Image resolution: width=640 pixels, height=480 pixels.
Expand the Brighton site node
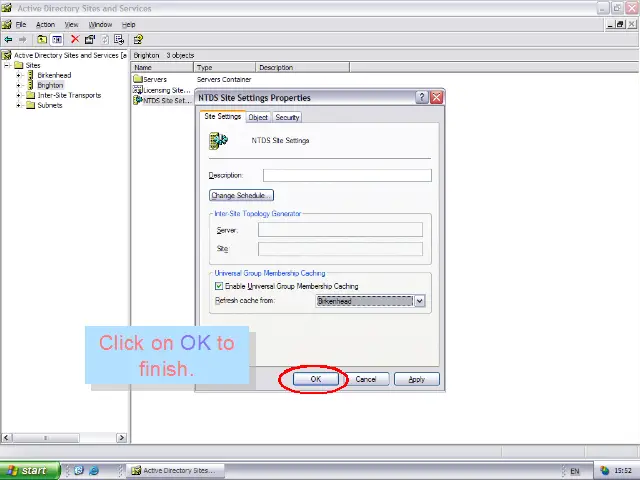click(x=18, y=85)
